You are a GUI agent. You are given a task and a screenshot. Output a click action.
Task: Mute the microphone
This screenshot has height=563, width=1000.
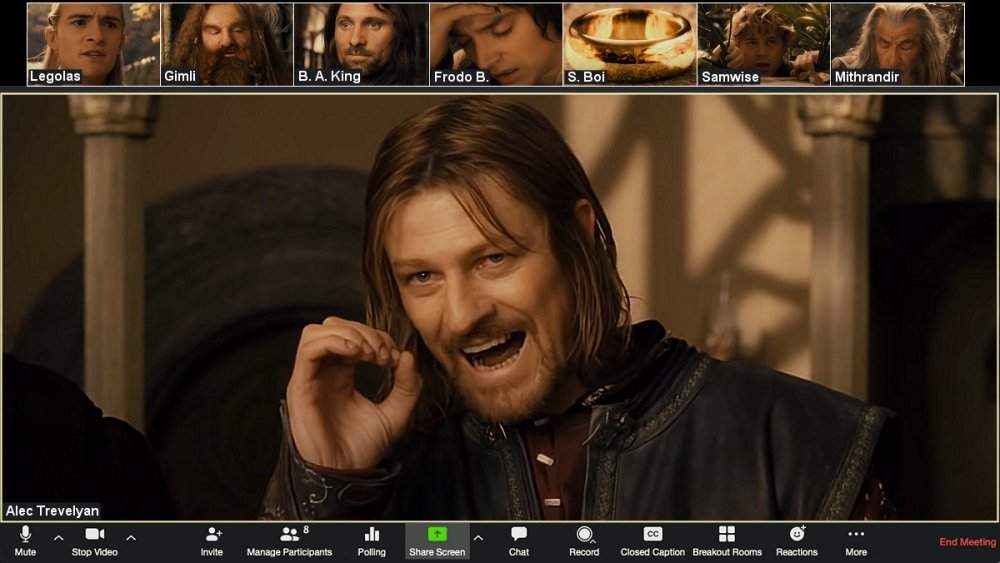click(25, 541)
